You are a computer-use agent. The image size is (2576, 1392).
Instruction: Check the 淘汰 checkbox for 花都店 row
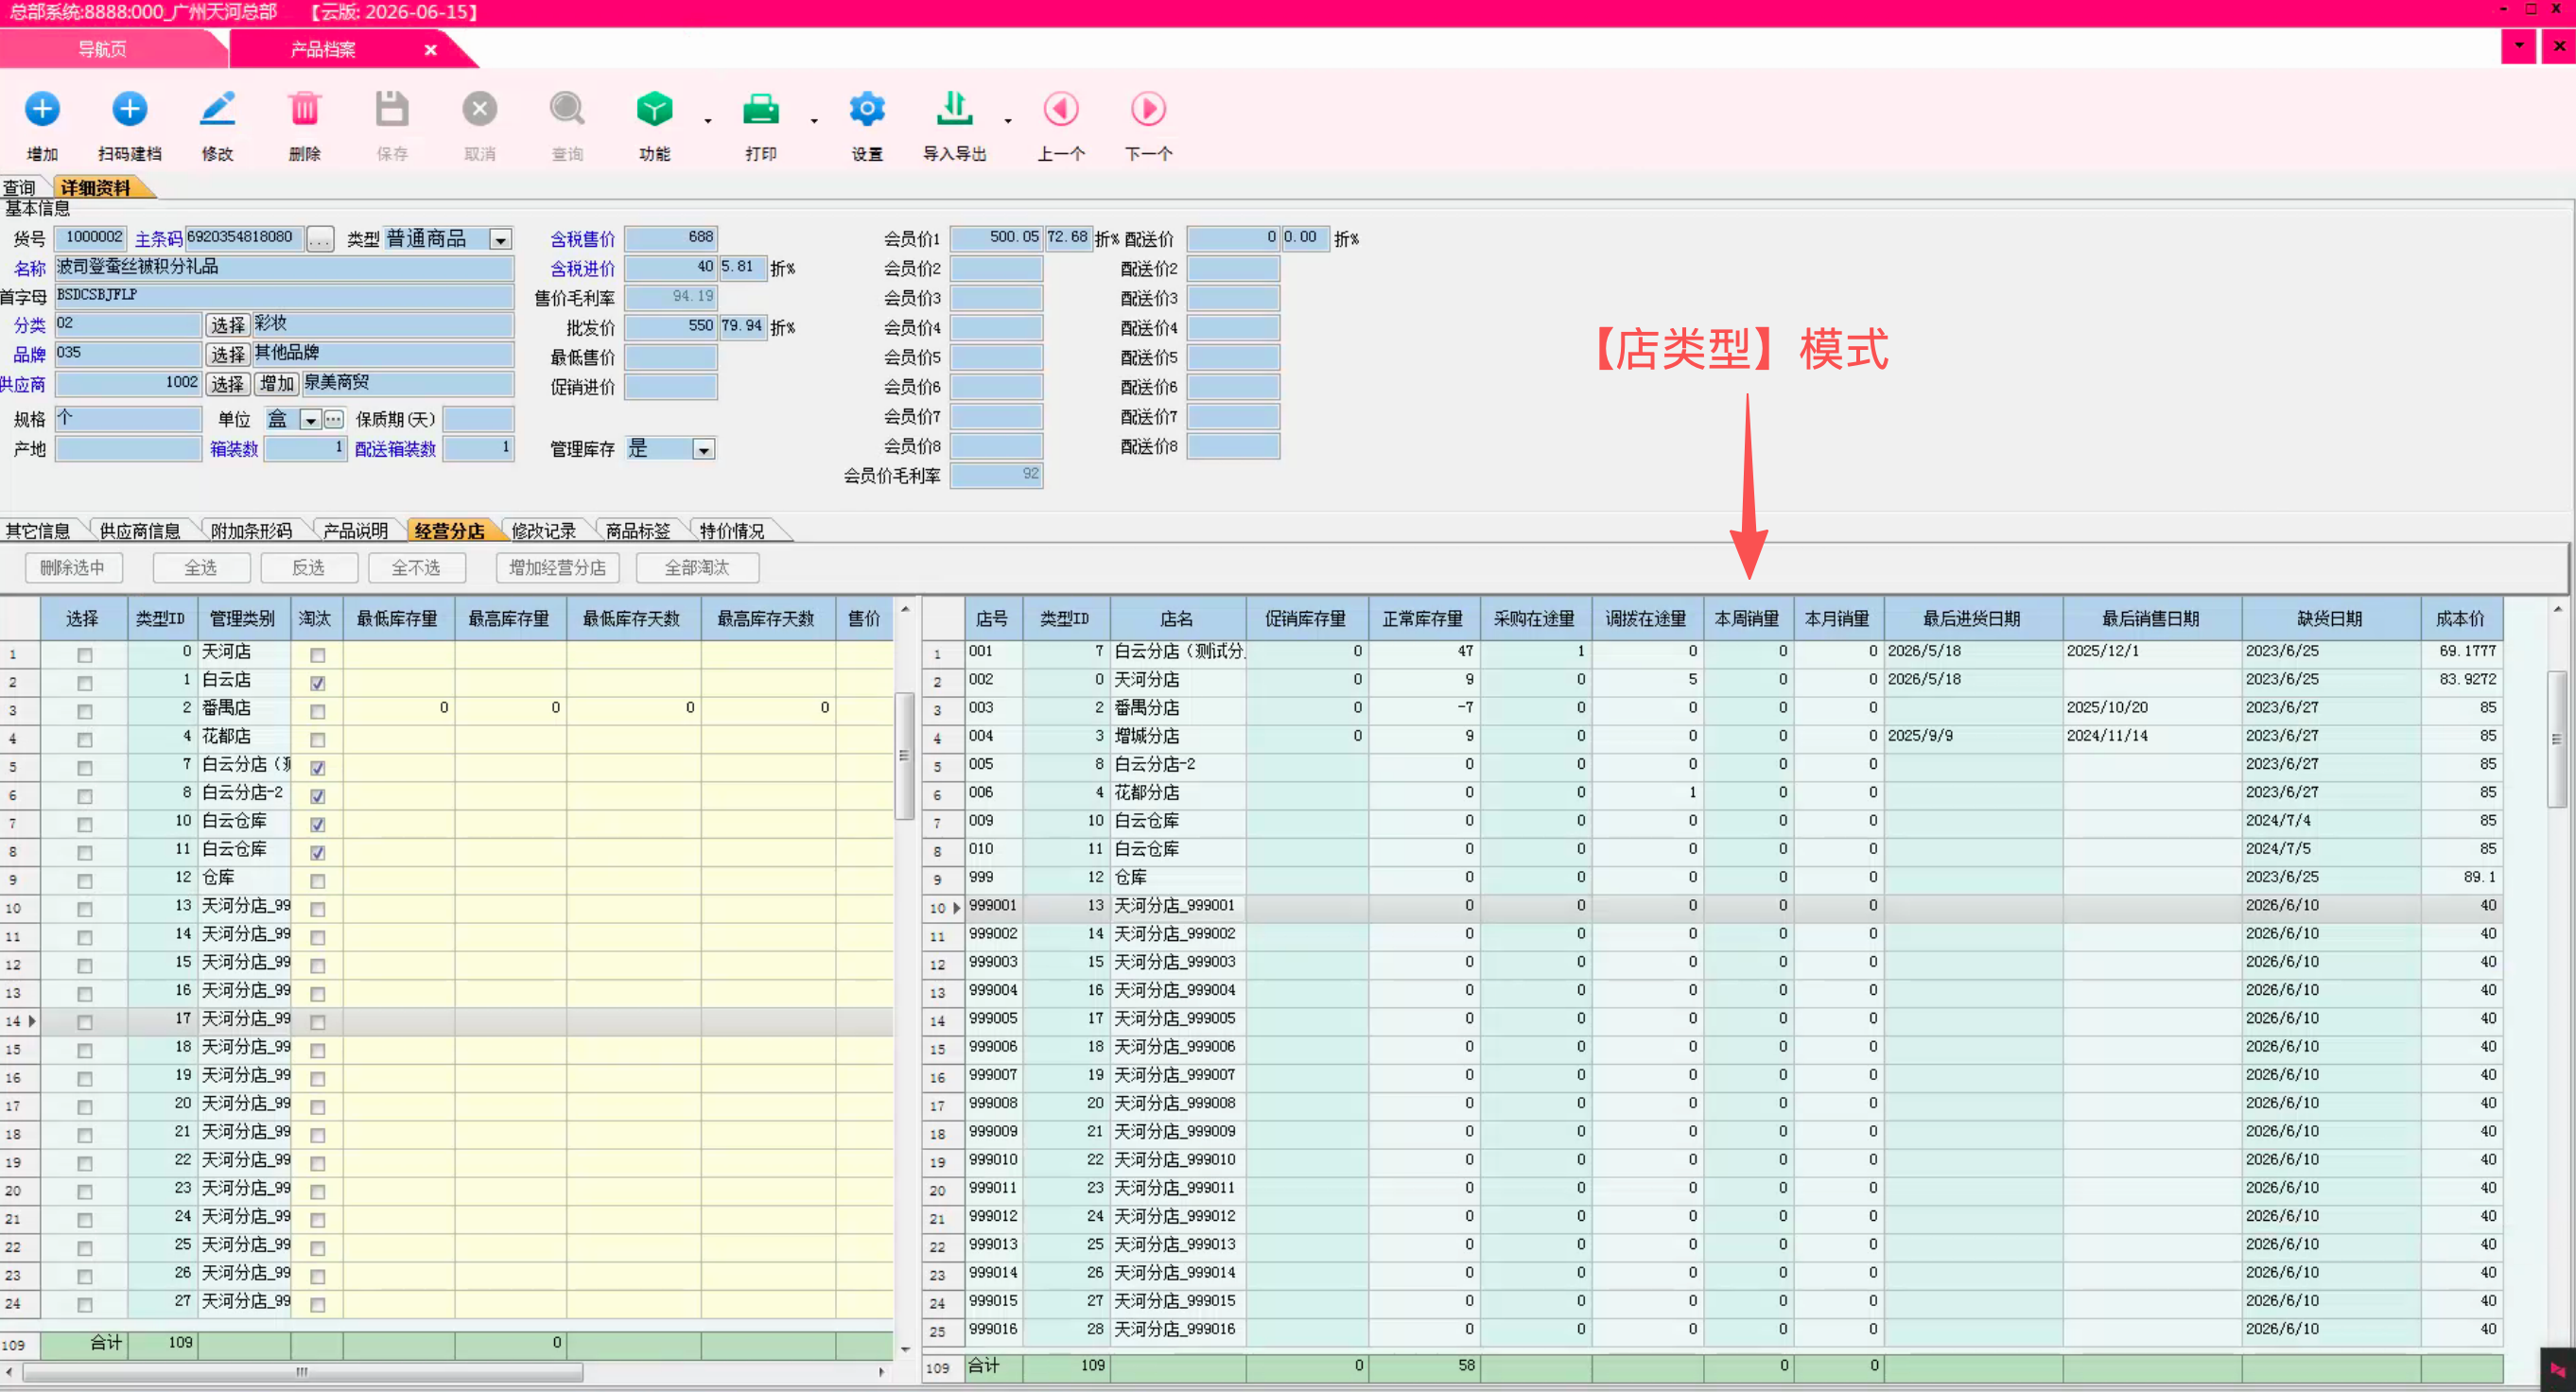coord(318,740)
